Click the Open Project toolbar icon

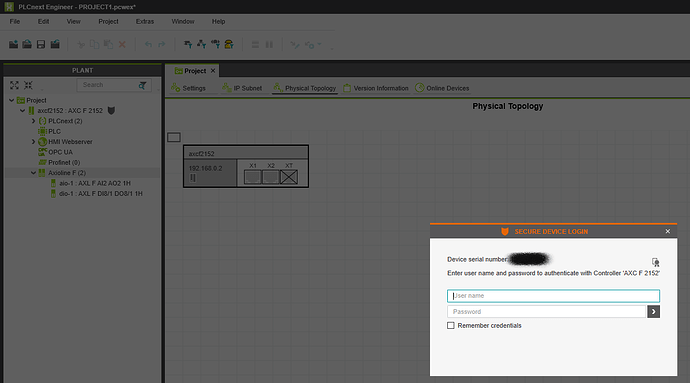[27, 44]
